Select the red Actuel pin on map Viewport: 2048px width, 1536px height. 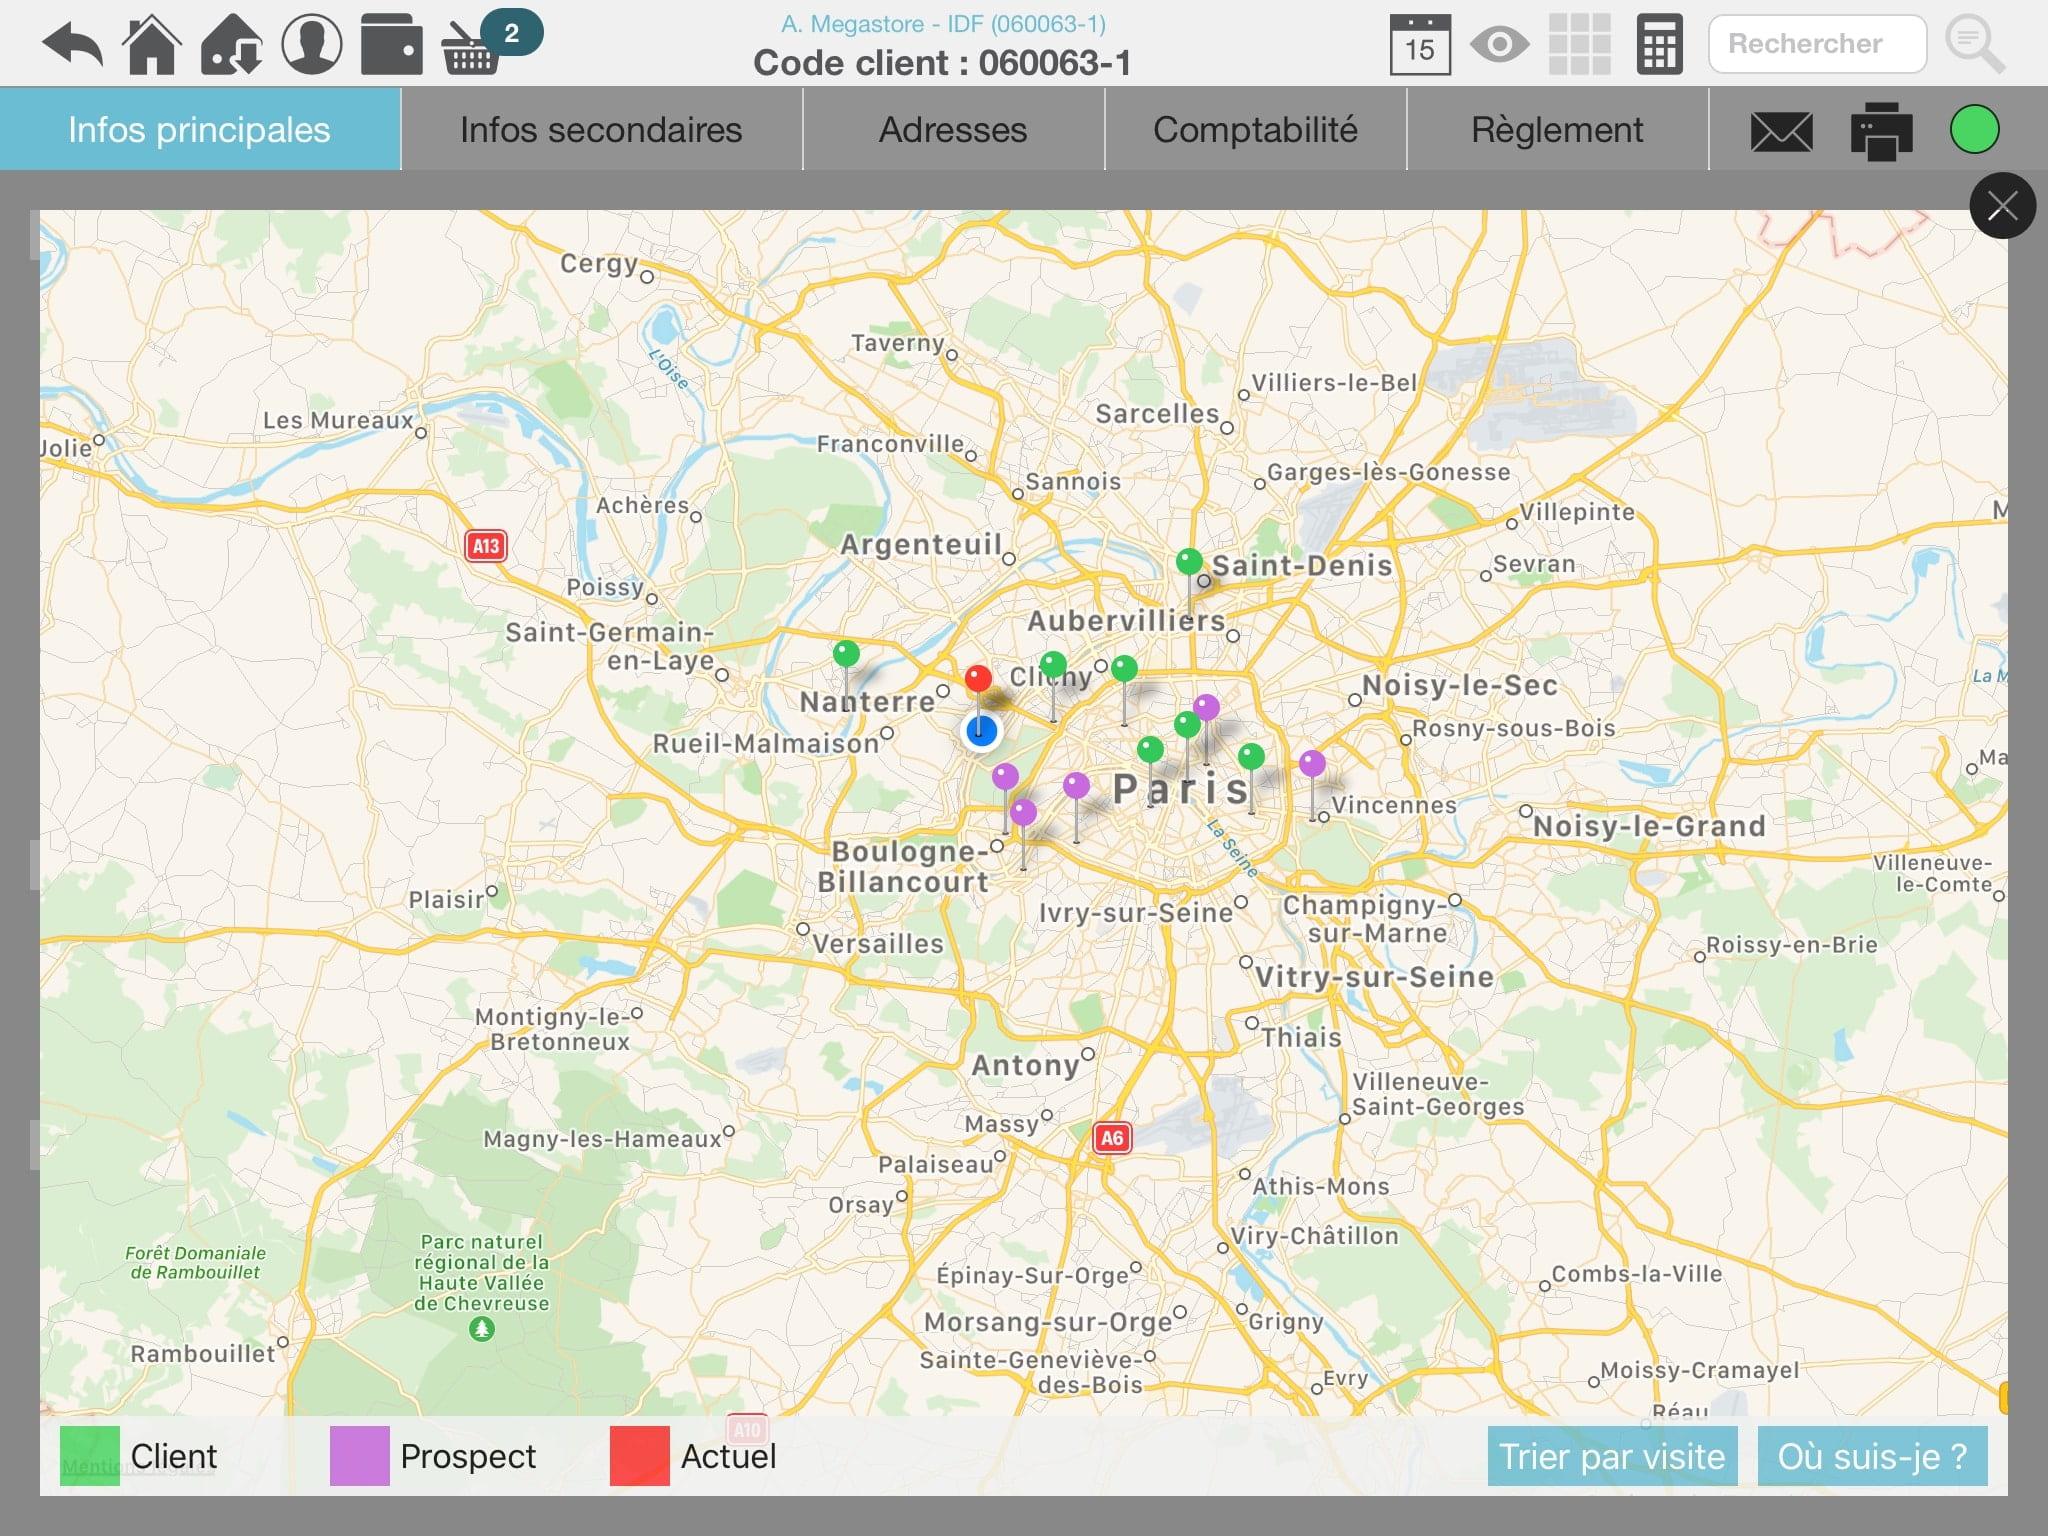coord(978,680)
